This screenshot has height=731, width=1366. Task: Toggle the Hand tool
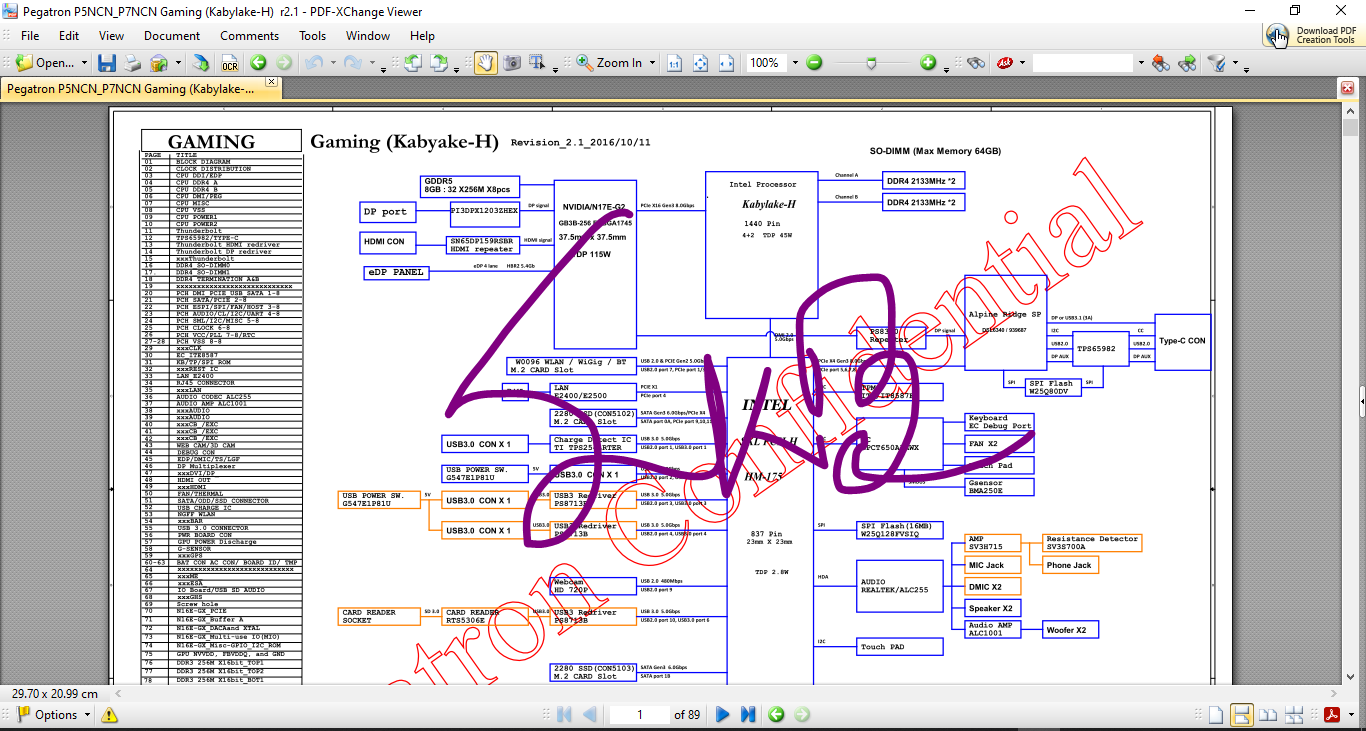[485, 62]
